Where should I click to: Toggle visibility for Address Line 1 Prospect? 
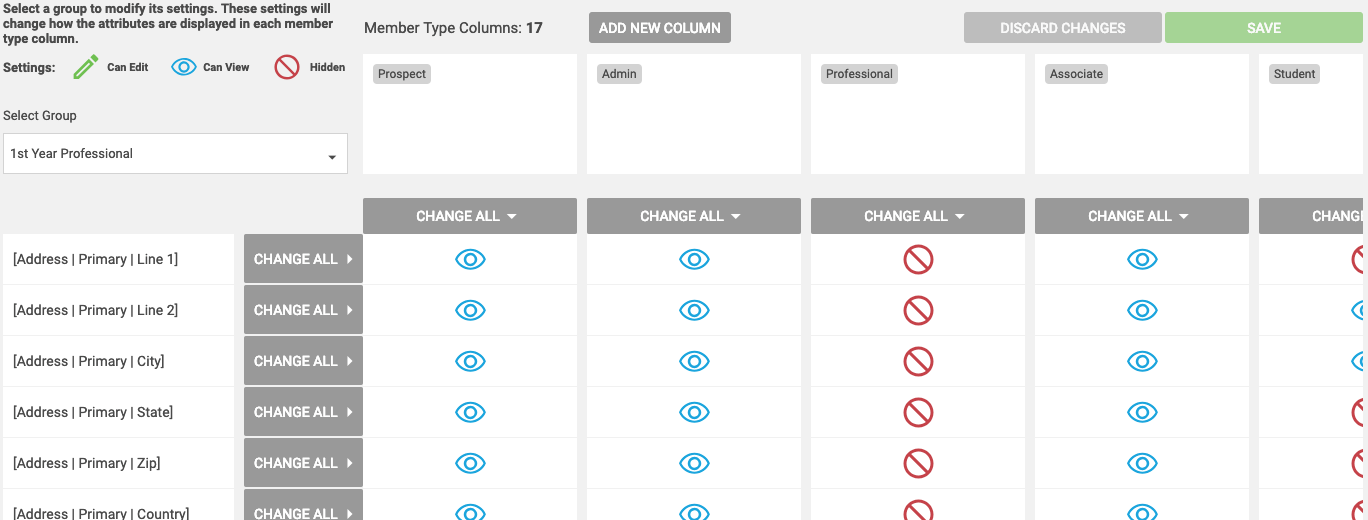(470, 260)
